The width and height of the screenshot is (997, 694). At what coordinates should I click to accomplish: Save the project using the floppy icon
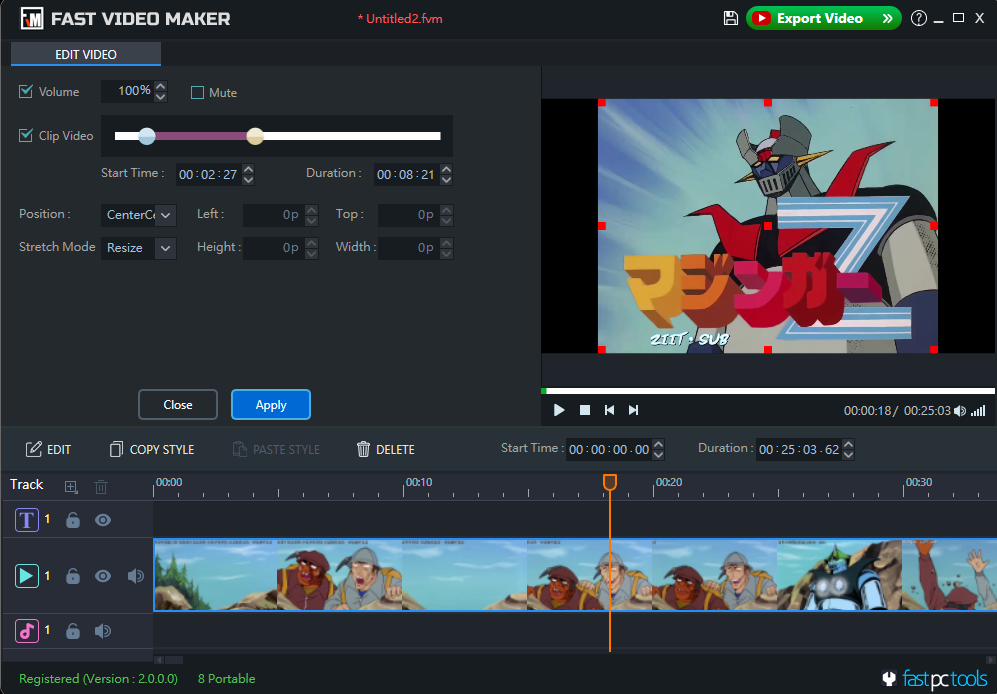[x=731, y=18]
